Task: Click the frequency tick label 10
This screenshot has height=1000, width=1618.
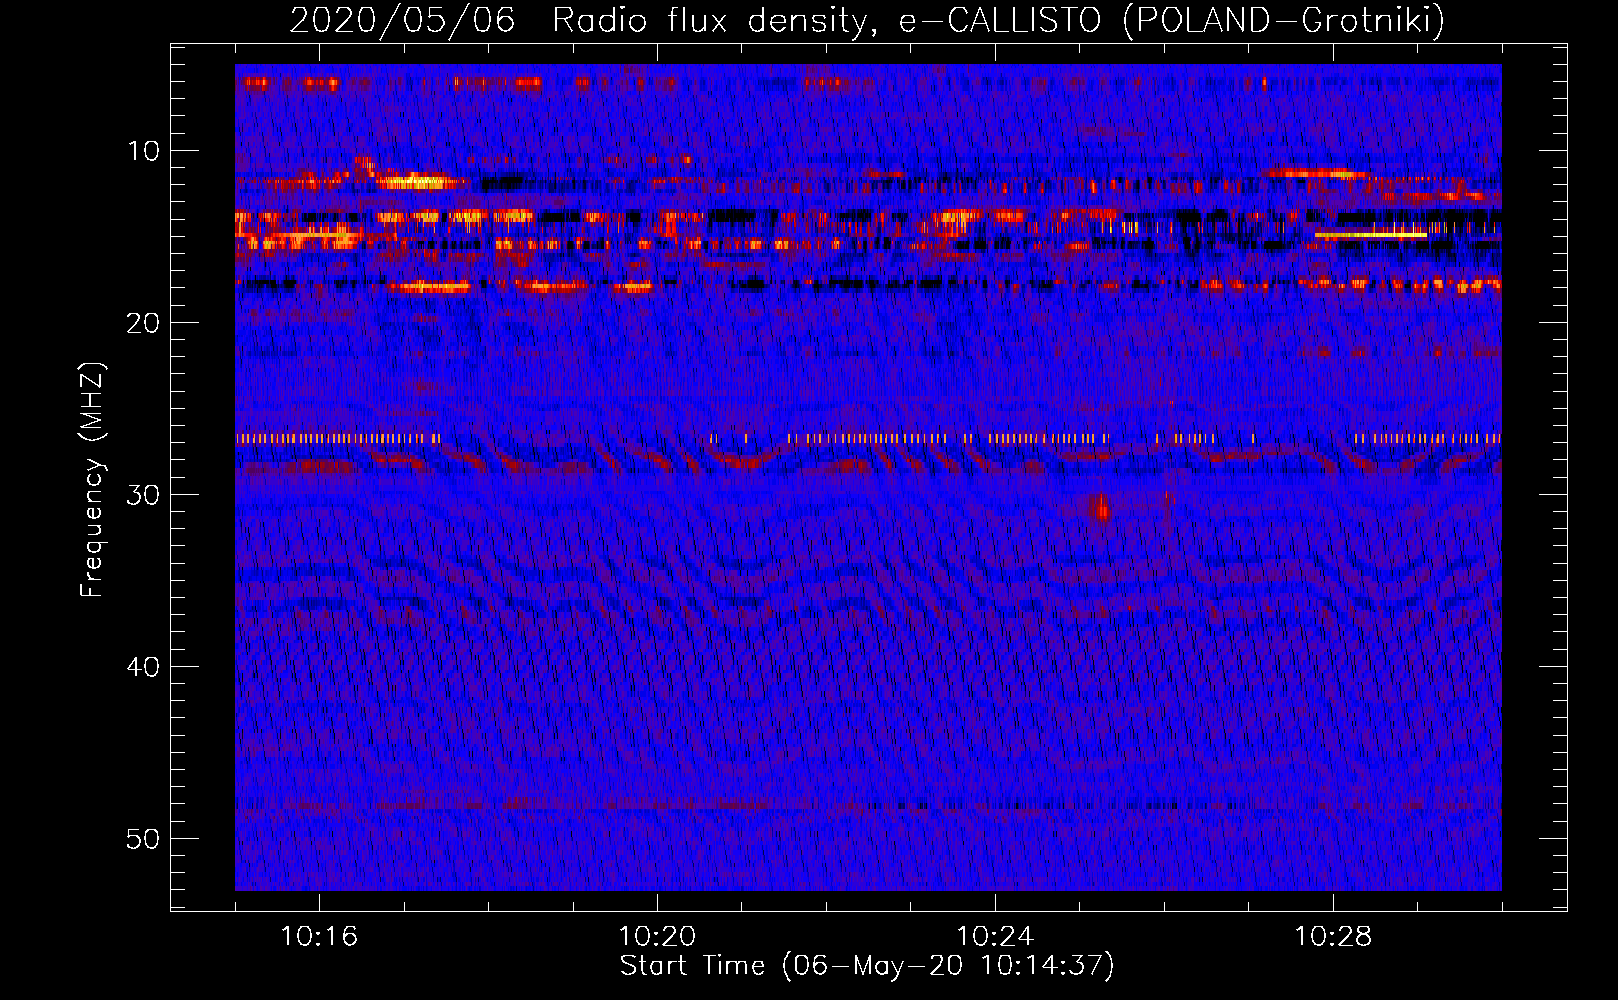Action: tap(143, 151)
